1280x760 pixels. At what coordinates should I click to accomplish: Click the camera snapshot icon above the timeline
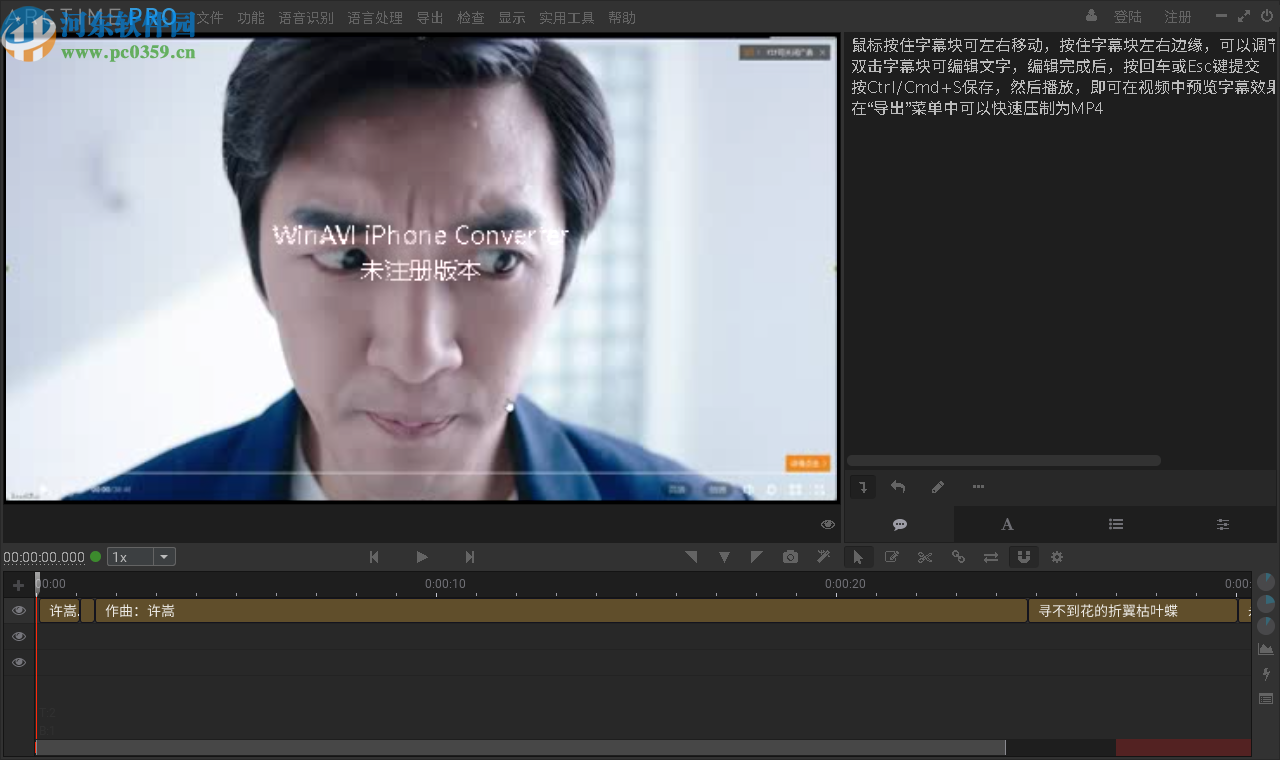click(790, 556)
